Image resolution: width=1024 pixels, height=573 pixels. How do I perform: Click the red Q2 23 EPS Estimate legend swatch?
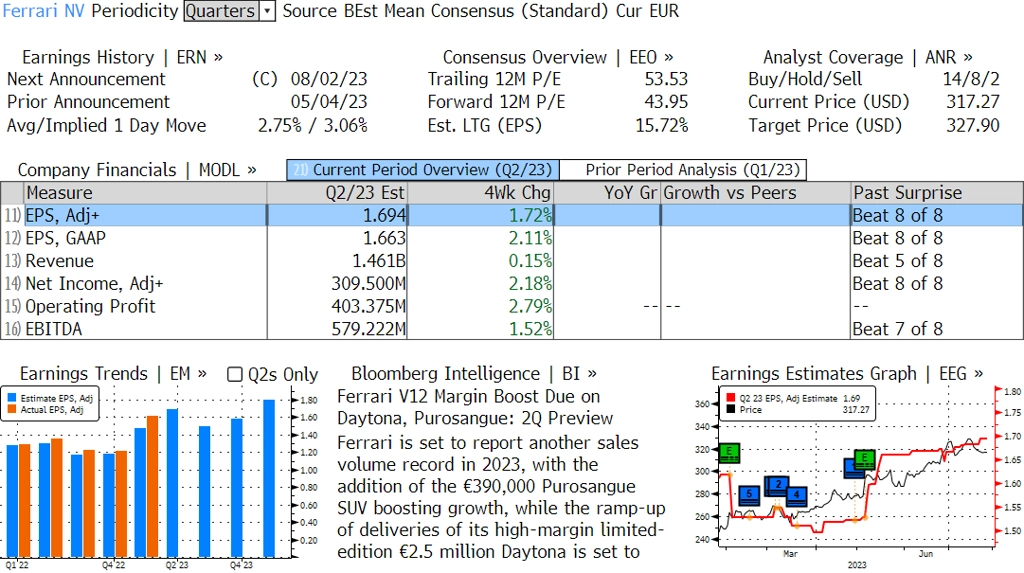click(730, 398)
